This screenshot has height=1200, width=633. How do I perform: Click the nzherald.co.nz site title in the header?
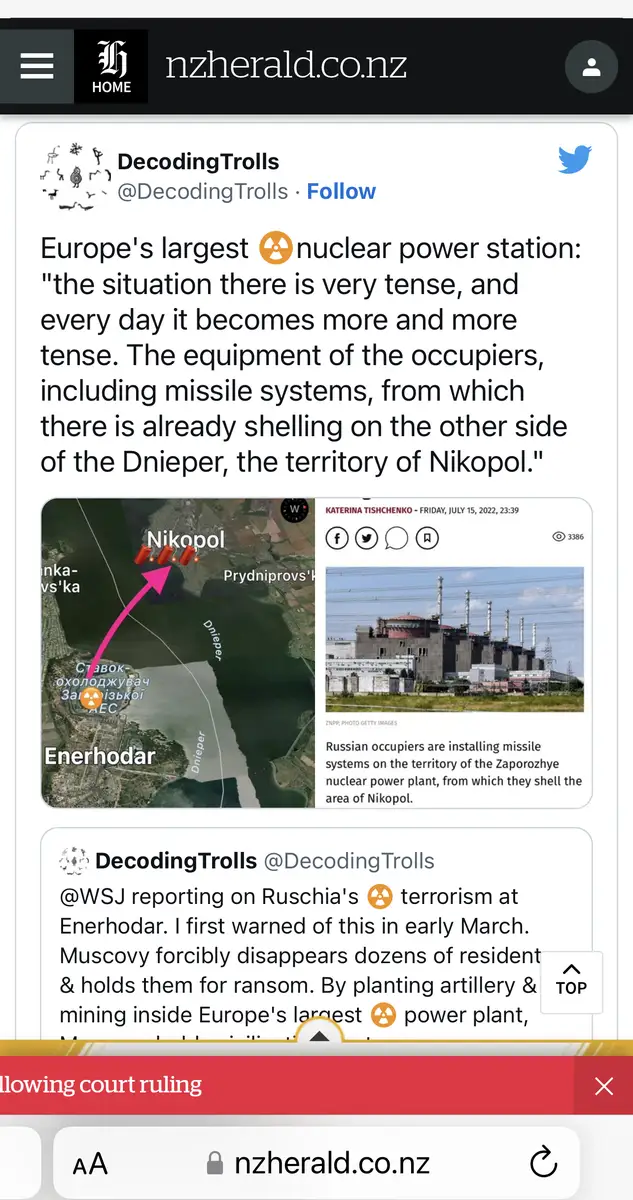(286, 66)
